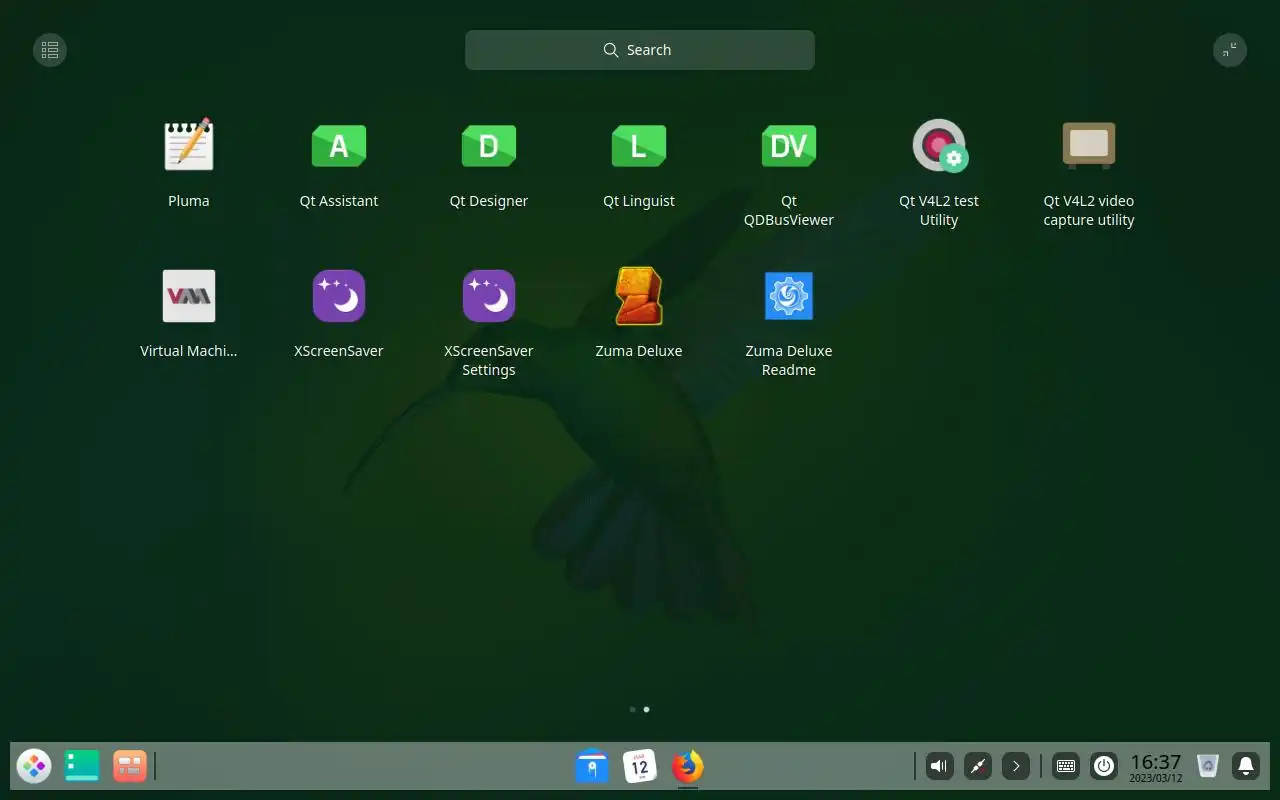Launch Firefox from dock

pos(688,767)
